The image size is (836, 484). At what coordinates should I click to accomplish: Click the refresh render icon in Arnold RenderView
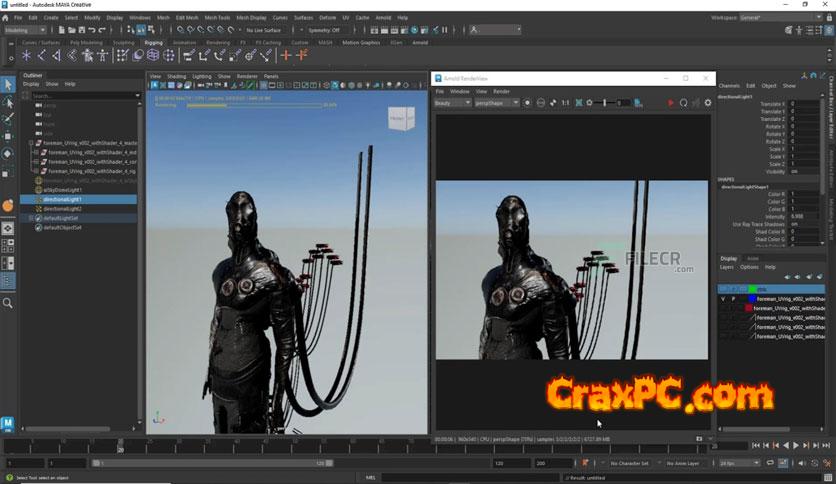tap(684, 102)
